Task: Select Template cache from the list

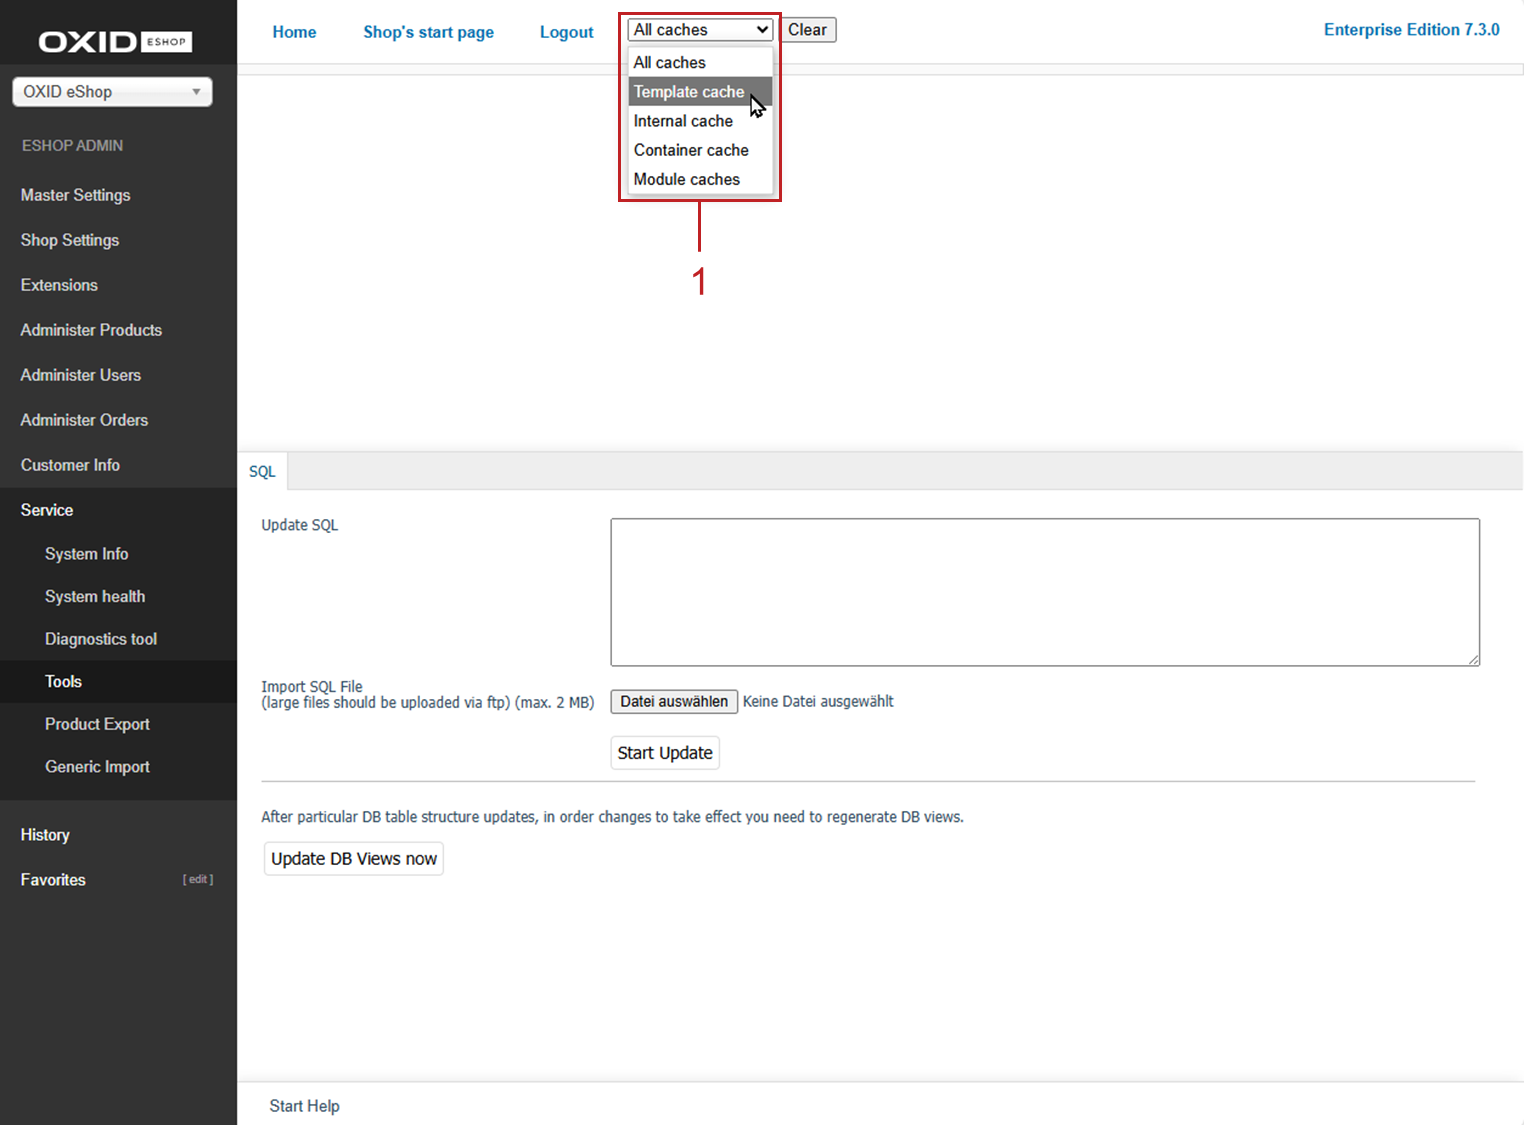Action: click(x=689, y=92)
